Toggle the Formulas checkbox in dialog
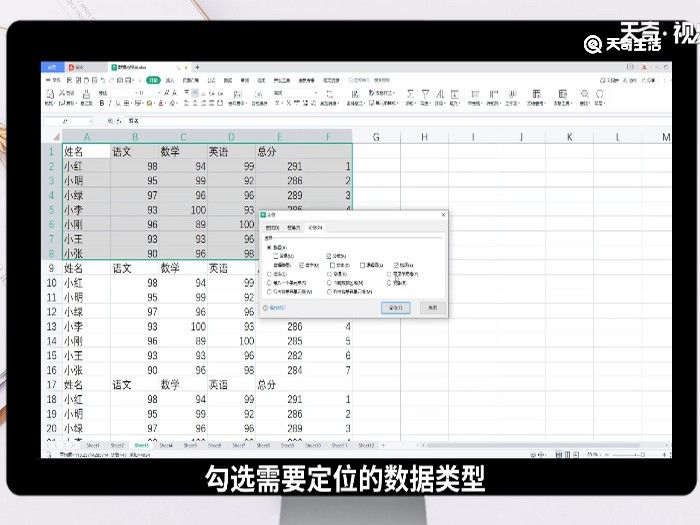The image size is (700, 525). pos(329,256)
